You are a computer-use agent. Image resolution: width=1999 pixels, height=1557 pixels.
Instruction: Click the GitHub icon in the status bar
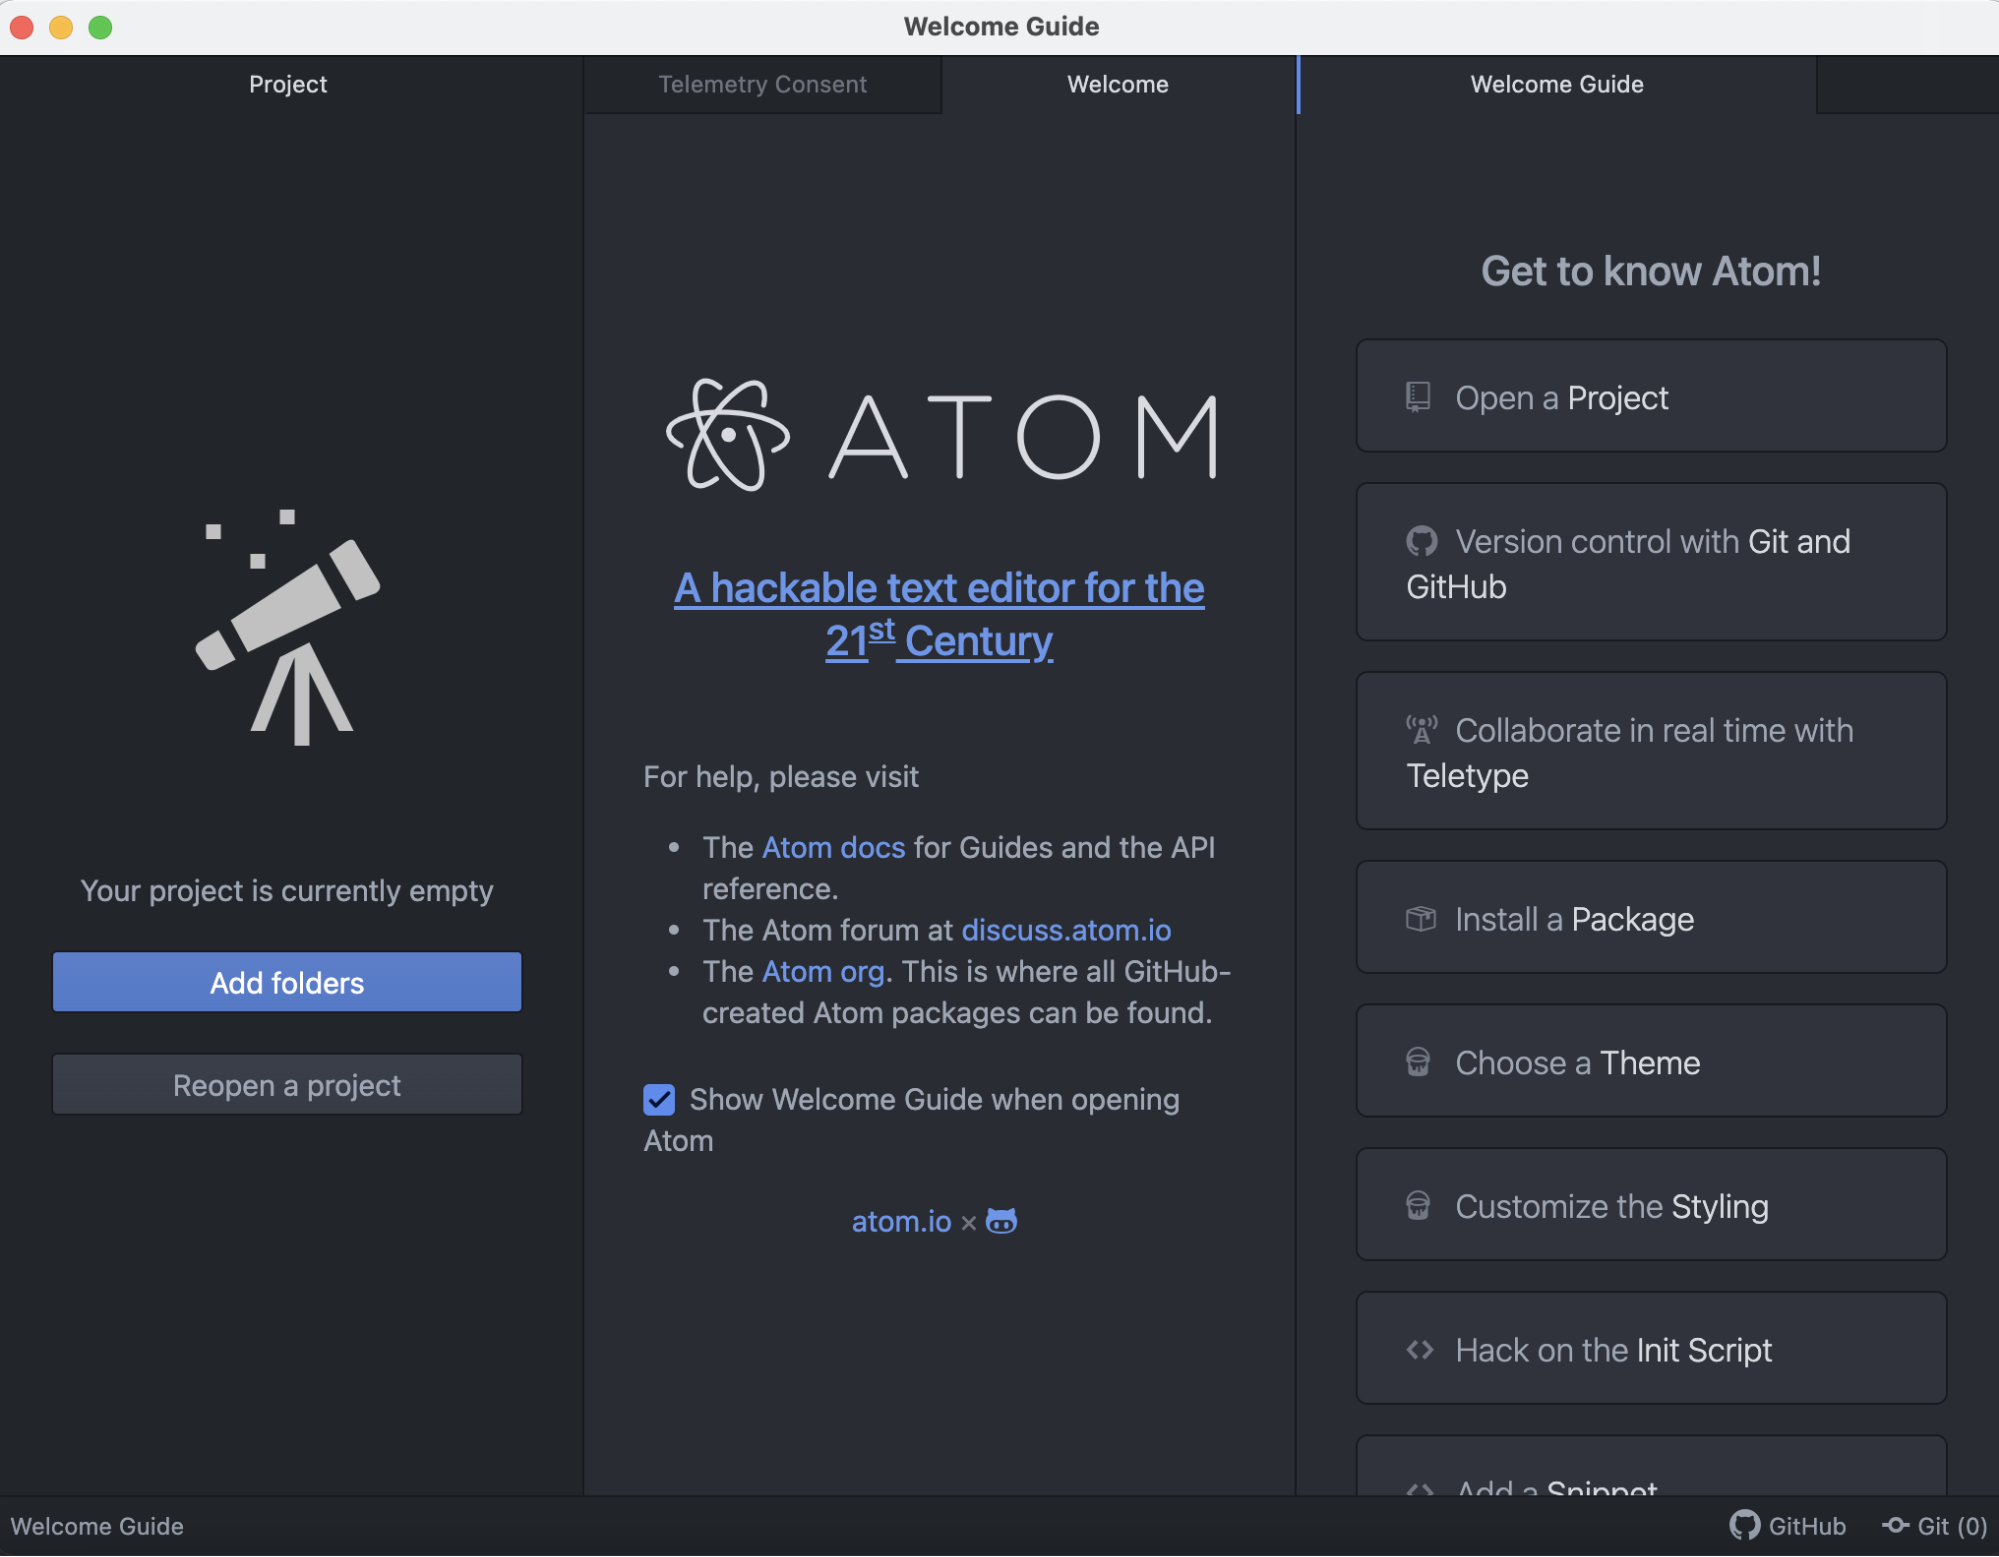coord(1744,1525)
